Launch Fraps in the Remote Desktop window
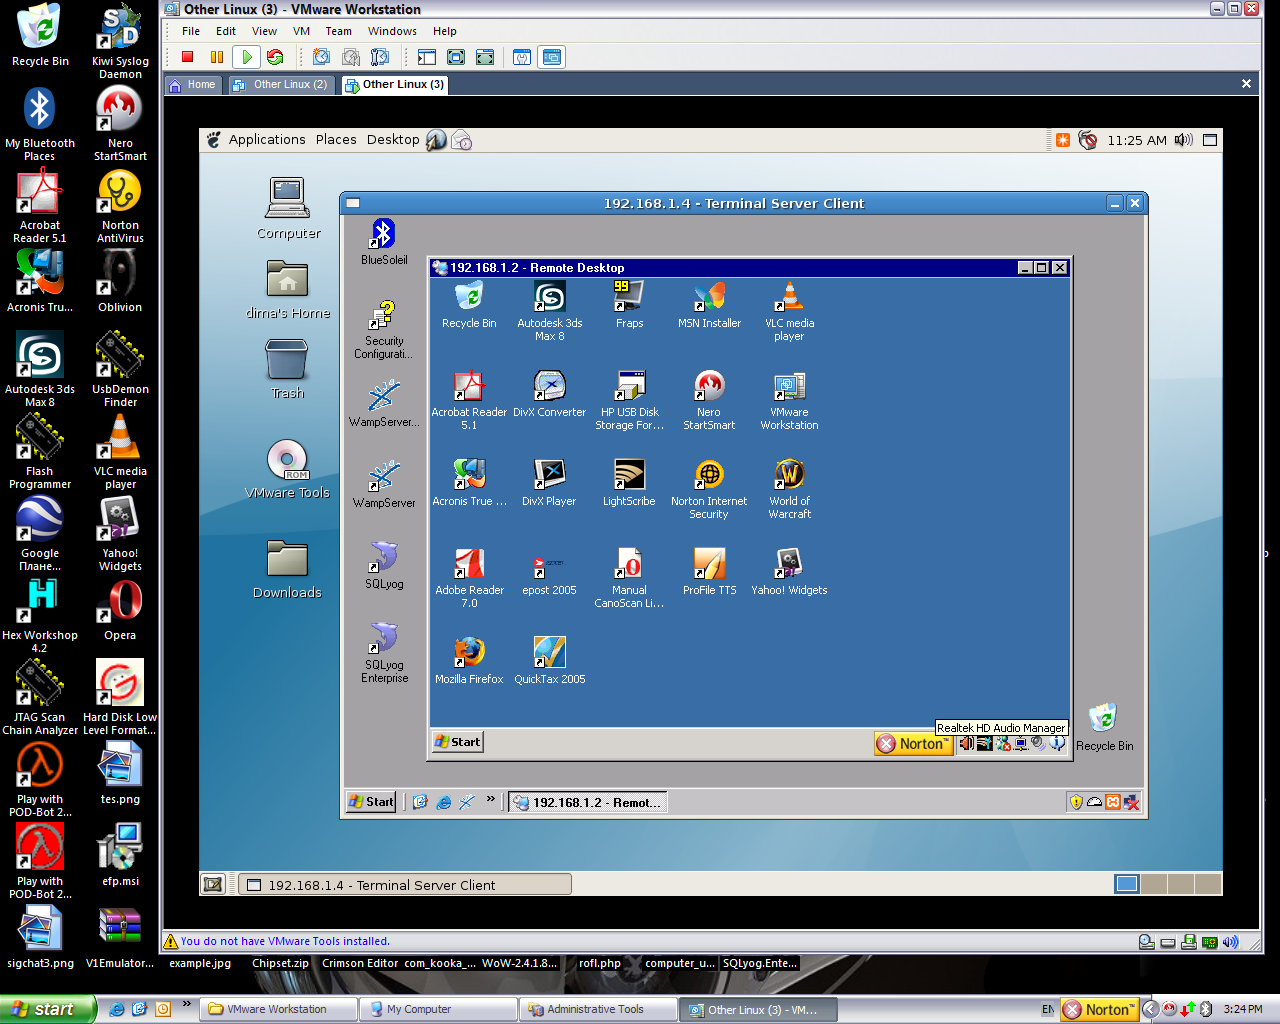This screenshot has height=1024, width=1280. 629,303
